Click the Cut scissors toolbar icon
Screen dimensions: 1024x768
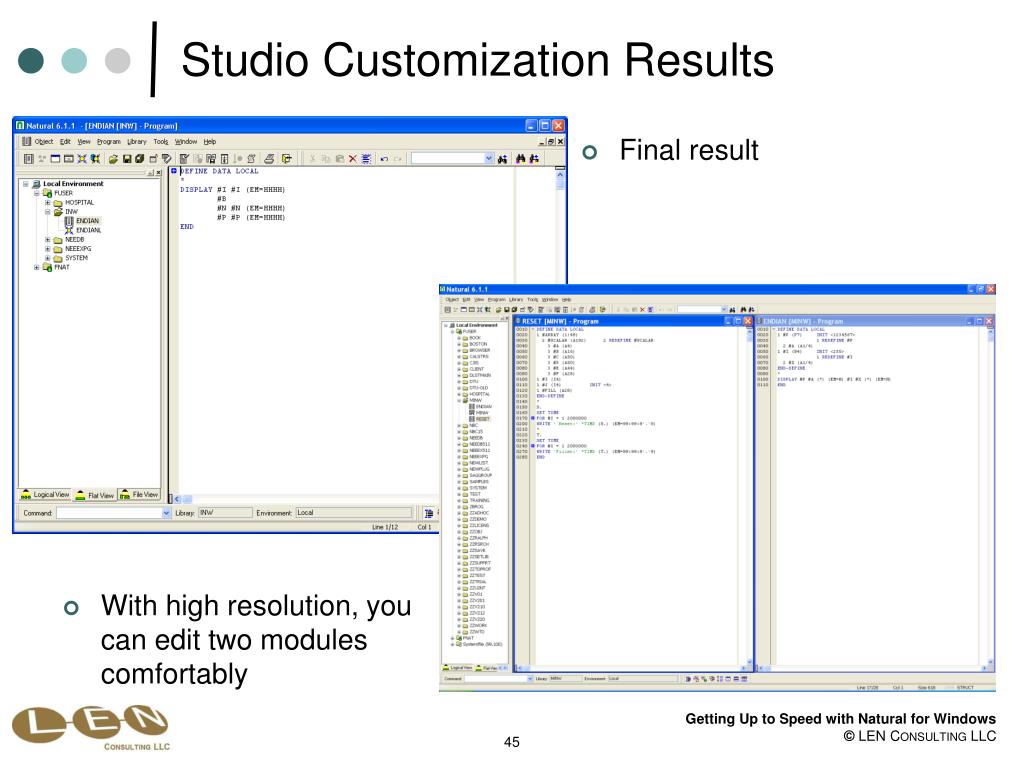pos(312,159)
